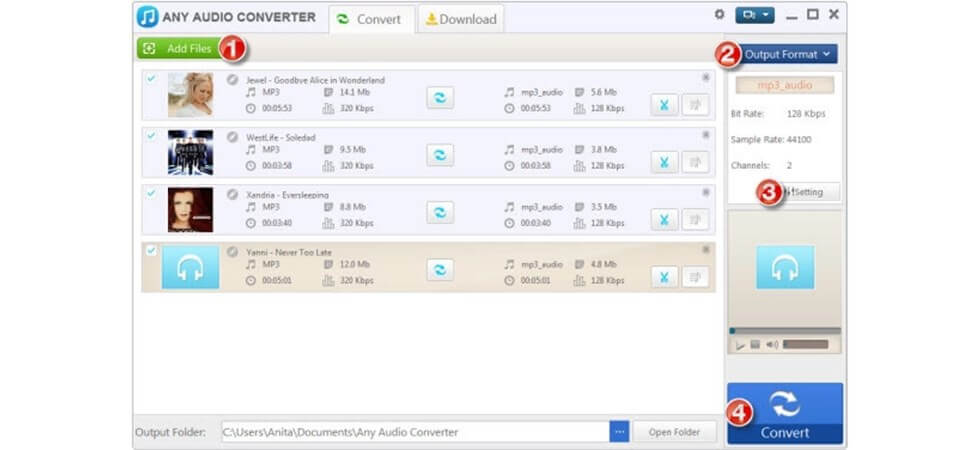The image size is (980, 450).
Task: Remove the Jewel track with its corner x
Action: coord(706,78)
